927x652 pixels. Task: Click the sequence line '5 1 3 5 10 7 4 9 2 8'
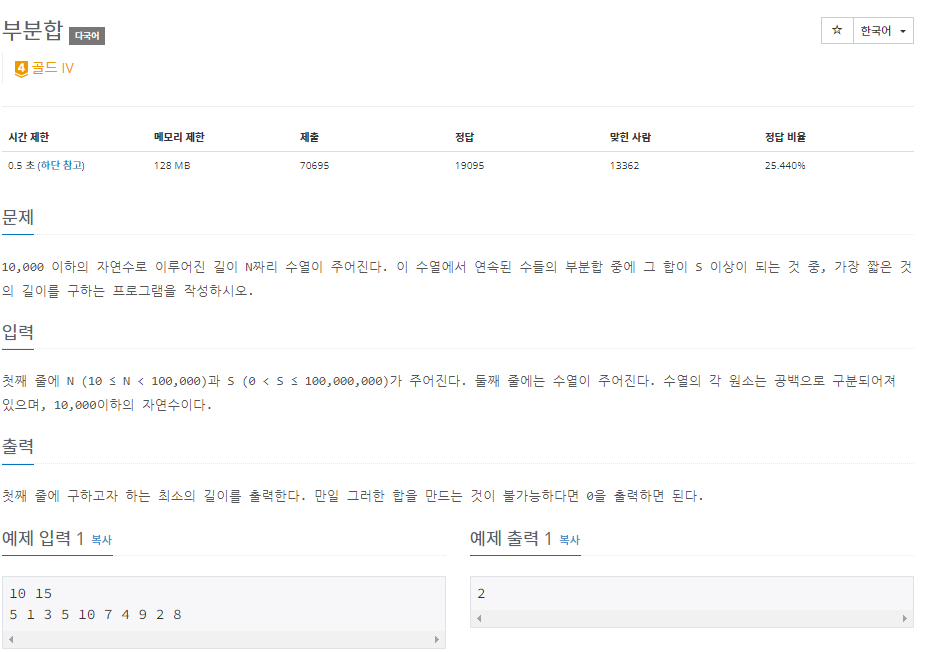[95, 615]
